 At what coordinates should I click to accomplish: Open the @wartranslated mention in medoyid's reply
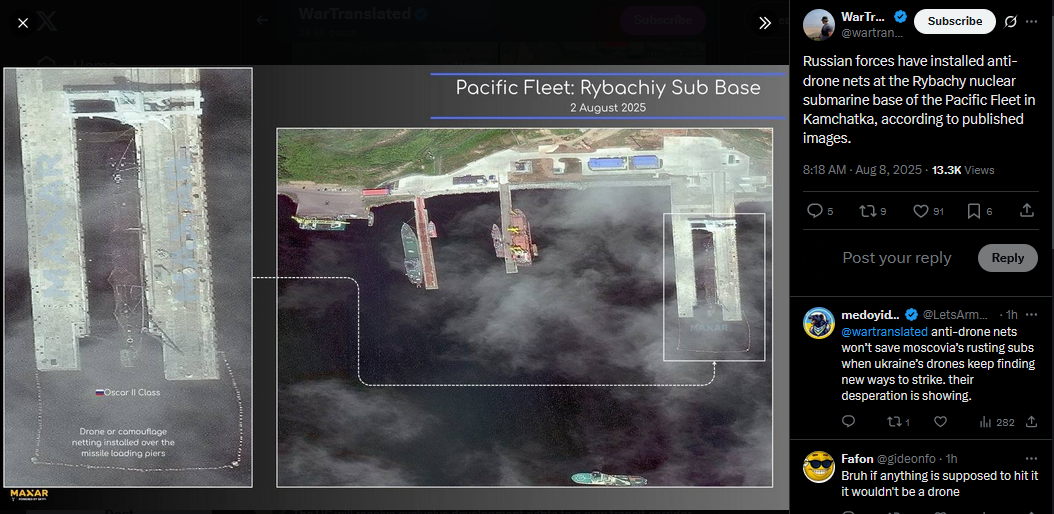point(885,331)
